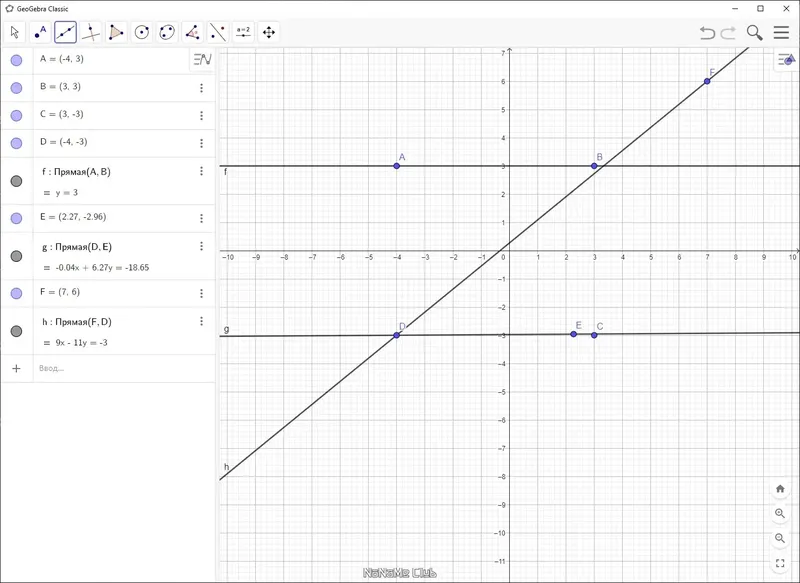Toggle visibility of line h

[16, 331]
